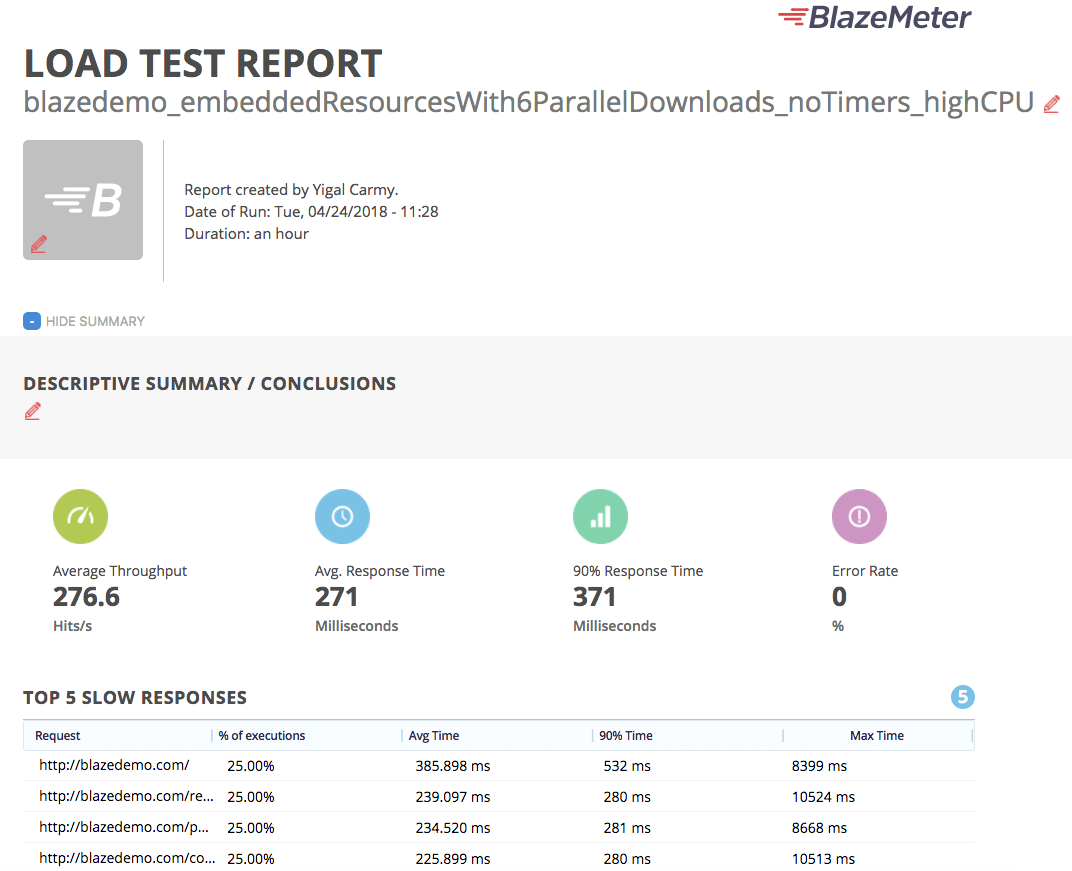The width and height of the screenshot is (1072, 871).
Task: Click the 371 ninety-percent response time value
Action: pyautogui.click(x=594, y=597)
